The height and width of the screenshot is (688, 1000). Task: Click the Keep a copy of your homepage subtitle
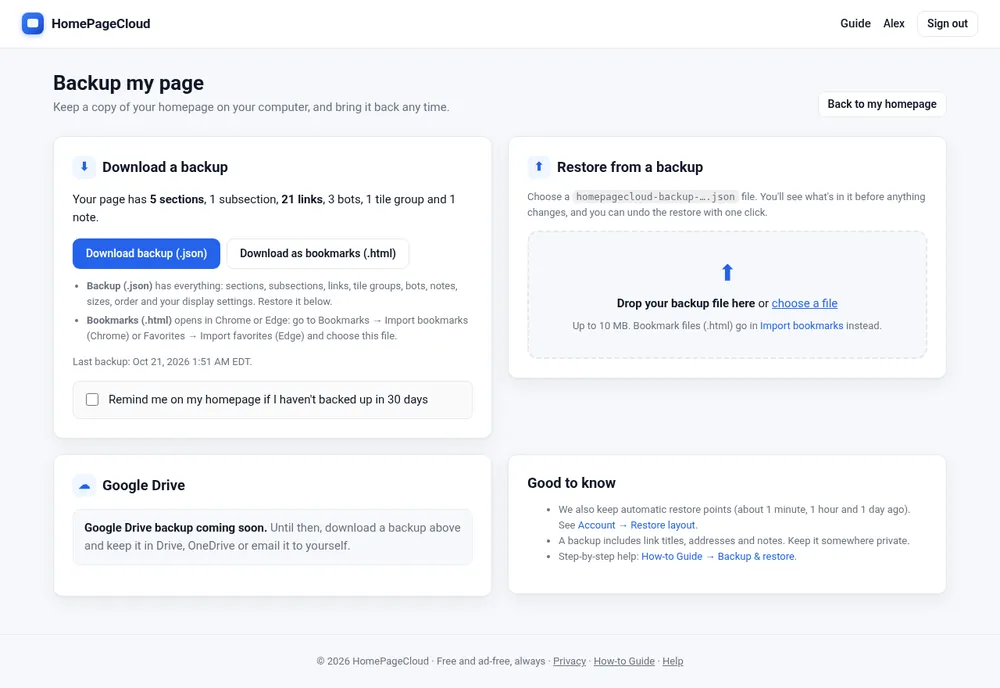pyautogui.click(x=251, y=107)
